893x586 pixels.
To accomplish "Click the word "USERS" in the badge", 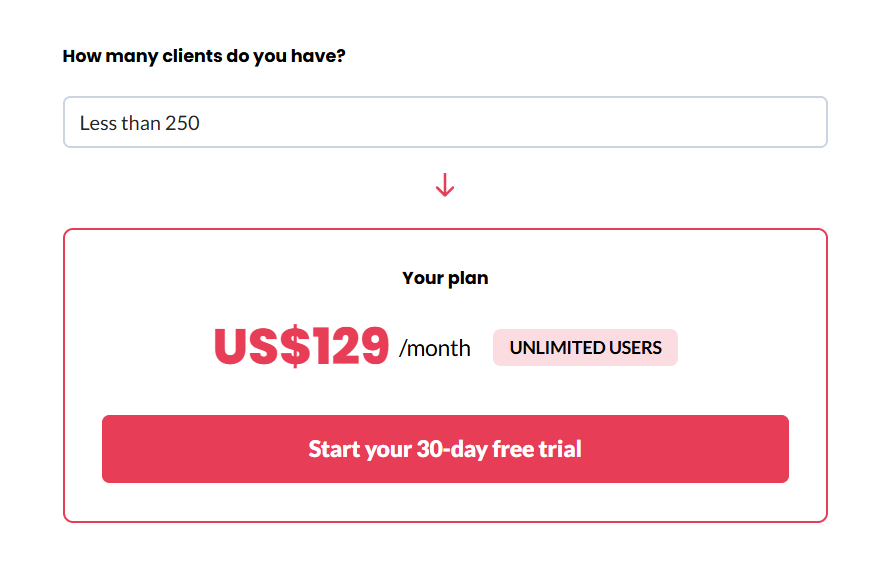I will (x=635, y=347).
